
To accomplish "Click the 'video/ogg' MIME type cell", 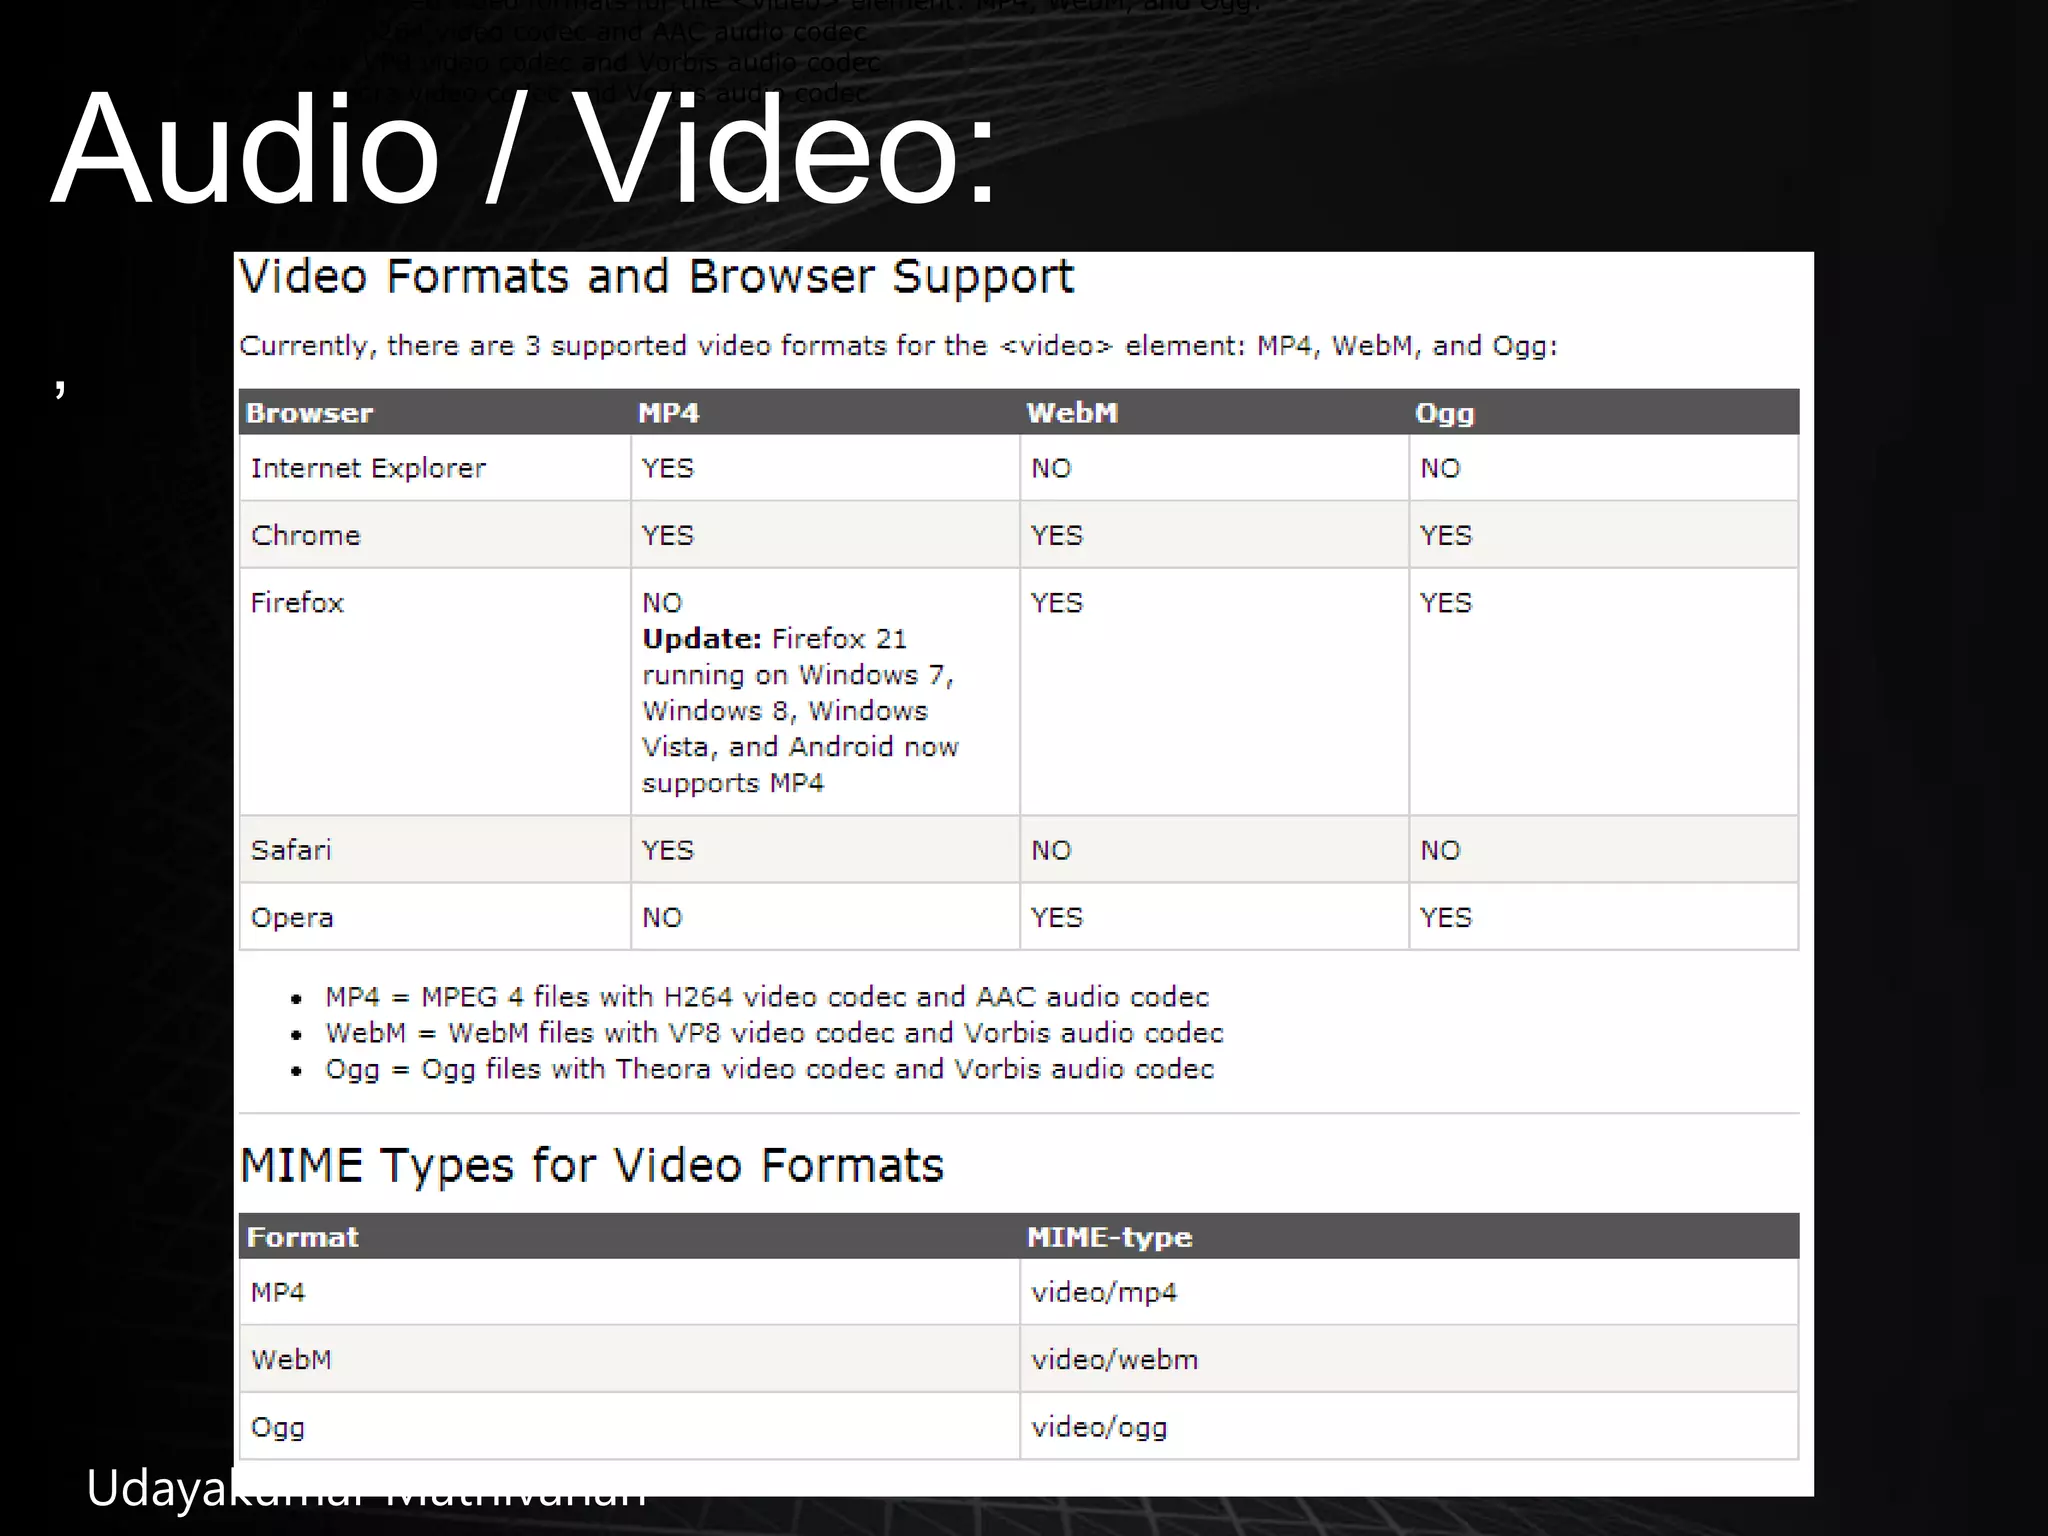I will click(1099, 1428).
